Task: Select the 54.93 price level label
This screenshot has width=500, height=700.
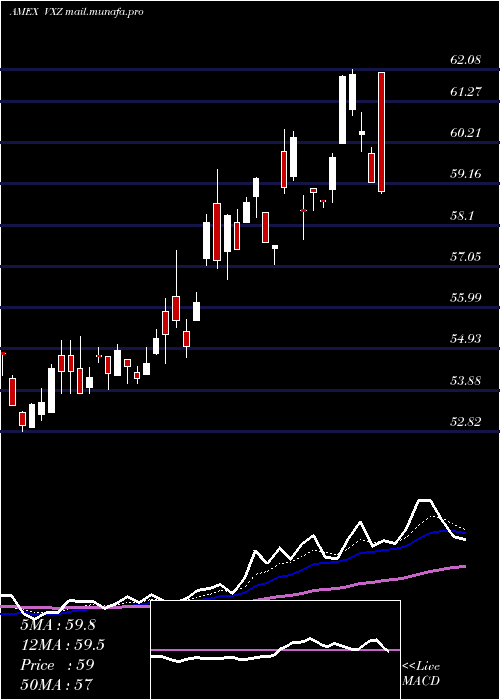Action: pos(466,339)
